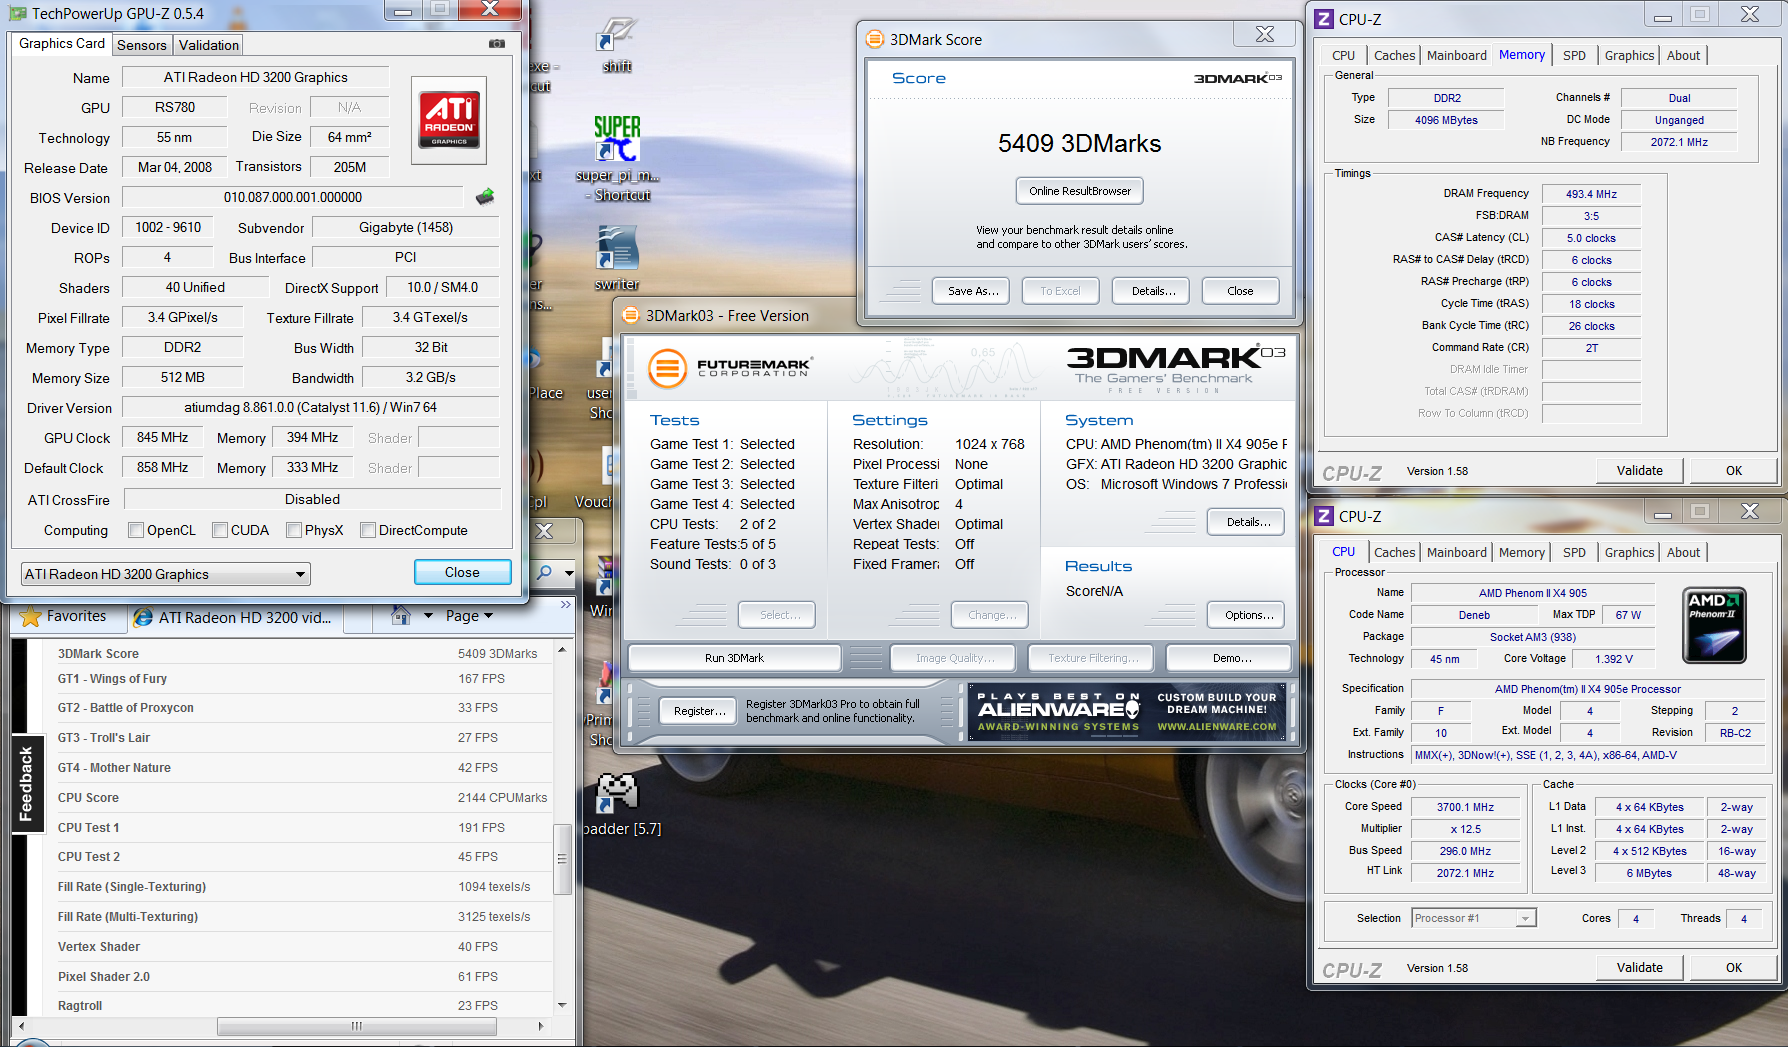Click the Register button in 3DMark03
Screen dimensions: 1788x1047
698,711
